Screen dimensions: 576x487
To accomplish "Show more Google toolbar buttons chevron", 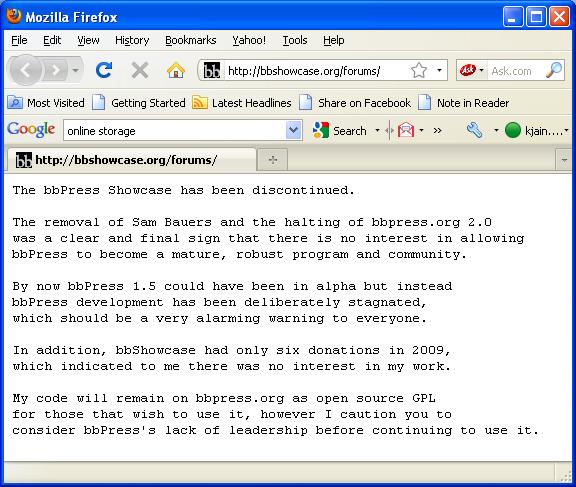I will point(437,130).
